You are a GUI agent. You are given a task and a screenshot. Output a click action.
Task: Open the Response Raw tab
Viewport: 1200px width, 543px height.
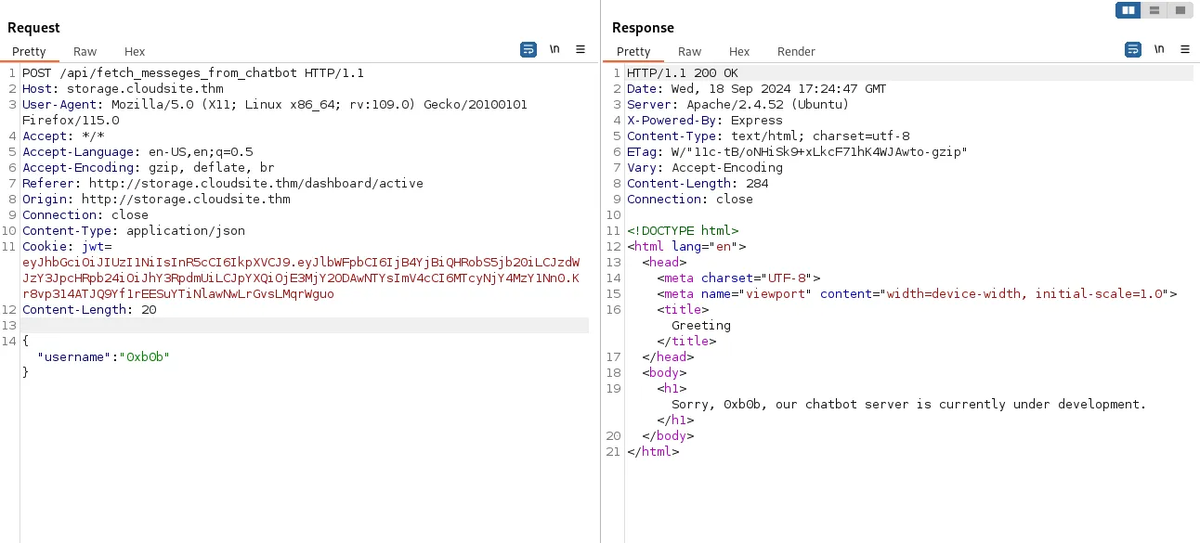tap(689, 51)
